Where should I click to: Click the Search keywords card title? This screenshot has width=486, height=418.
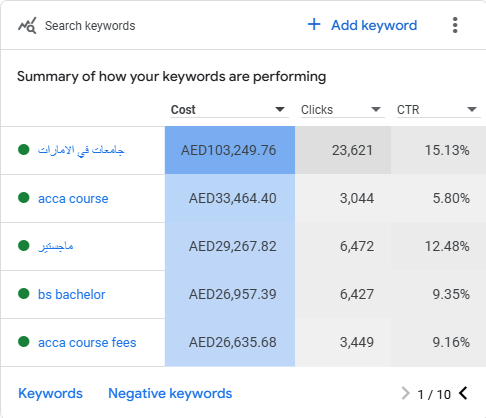coord(90,26)
